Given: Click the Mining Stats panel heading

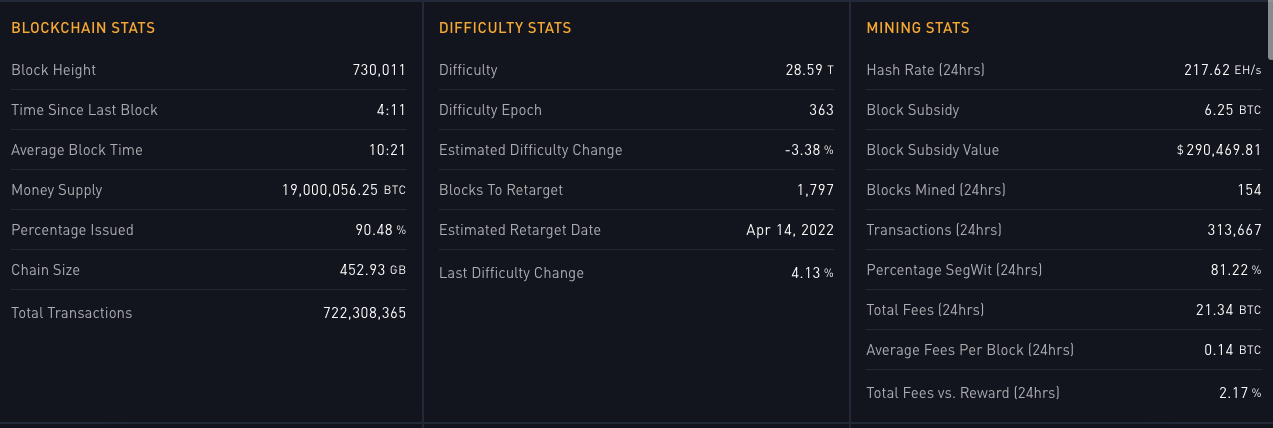Looking at the screenshot, I should click(x=918, y=28).
